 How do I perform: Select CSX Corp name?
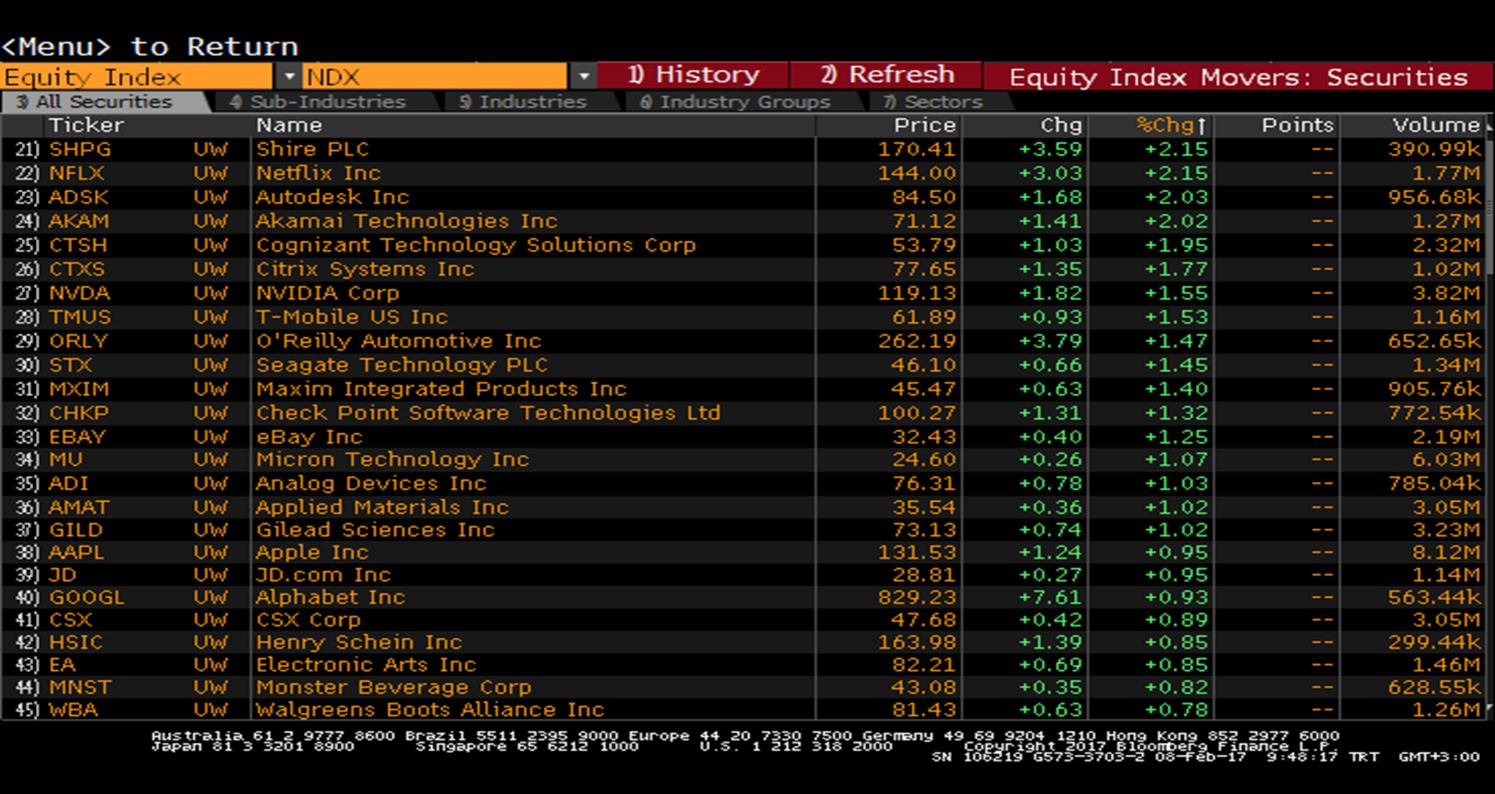click(307, 620)
